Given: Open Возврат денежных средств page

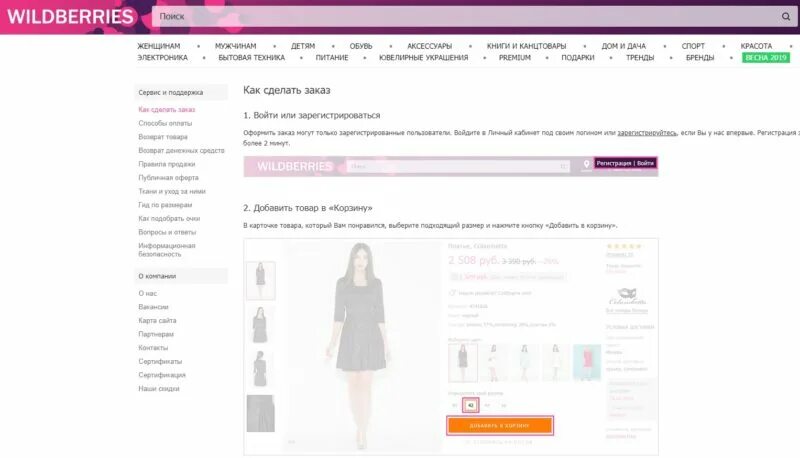Looking at the screenshot, I should (181, 150).
